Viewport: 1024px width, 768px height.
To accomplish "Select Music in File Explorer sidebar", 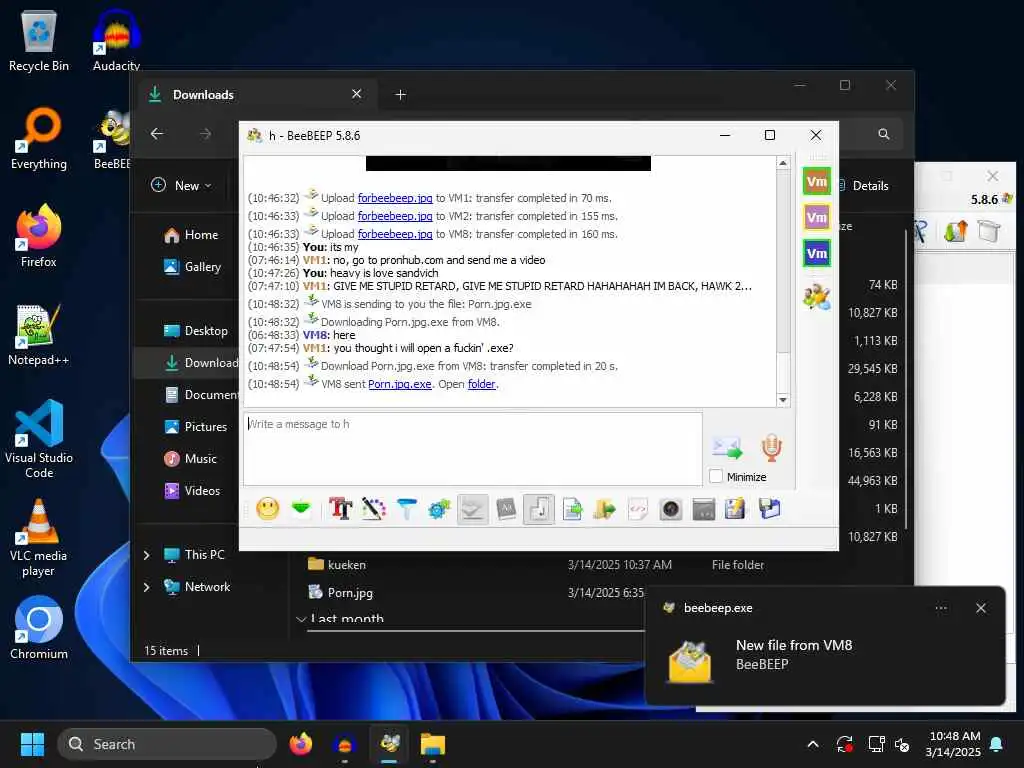I will (191, 458).
